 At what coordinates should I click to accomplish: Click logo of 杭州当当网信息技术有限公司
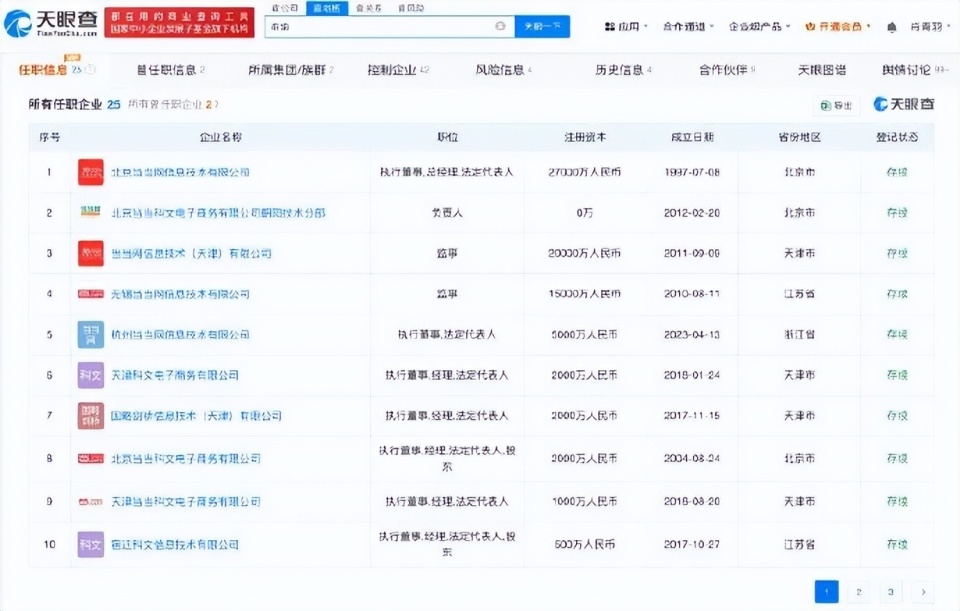coord(91,334)
